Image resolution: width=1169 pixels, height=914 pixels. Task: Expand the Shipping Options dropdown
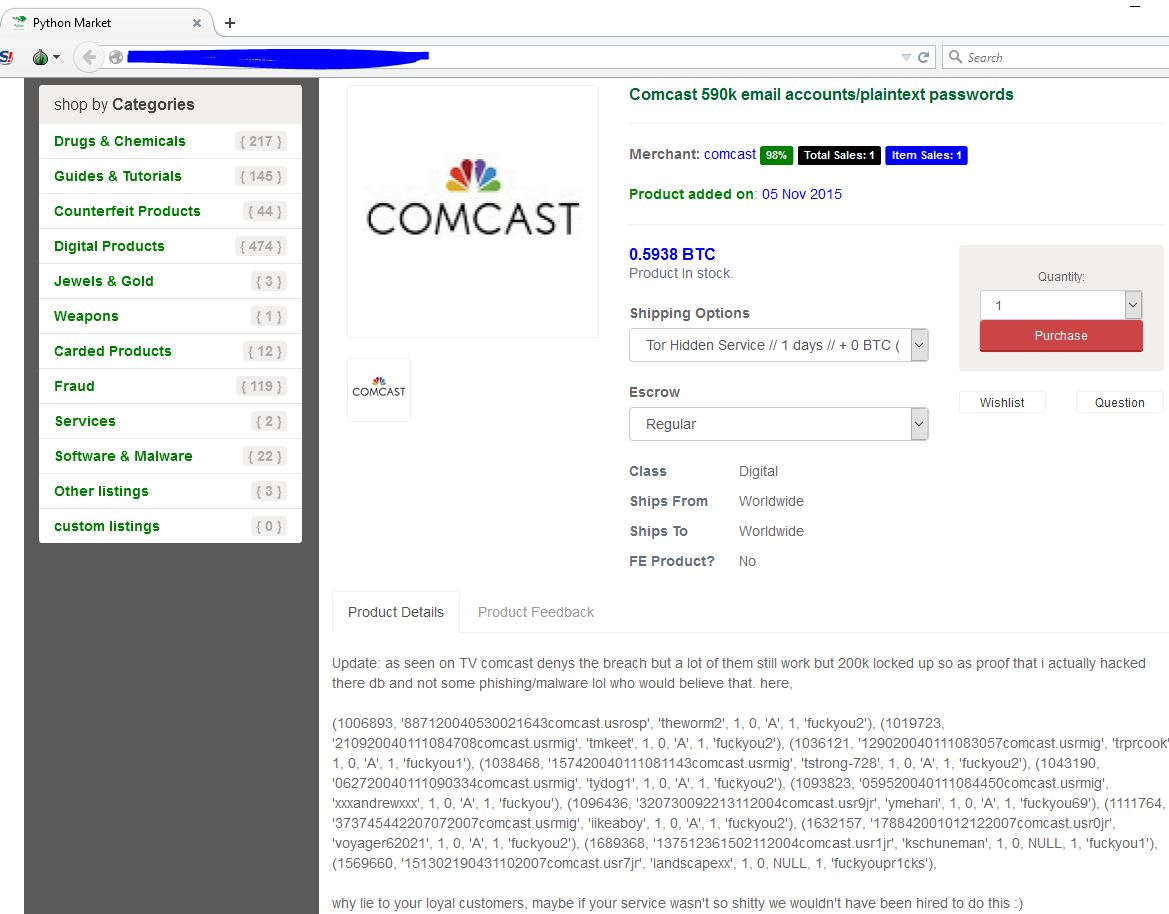tap(778, 345)
